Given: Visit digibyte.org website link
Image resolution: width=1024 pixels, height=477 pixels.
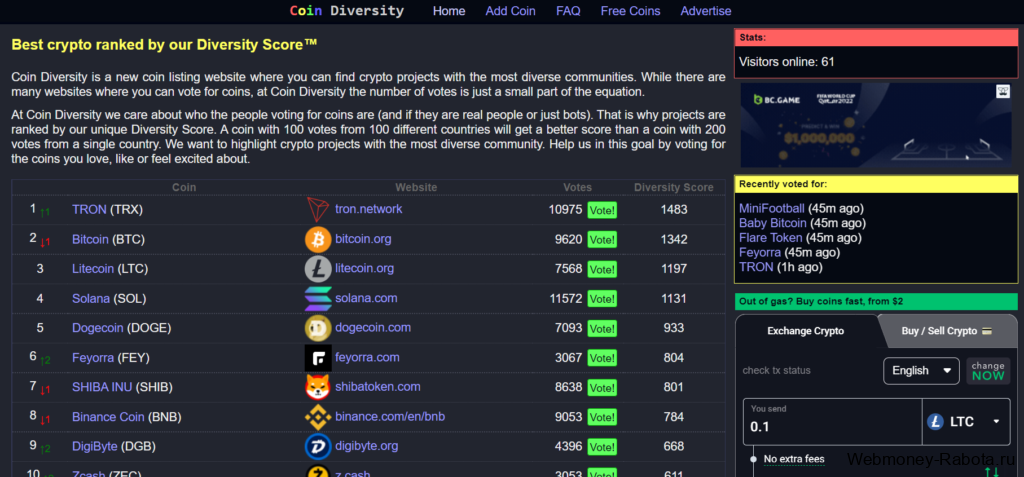Looking at the screenshot, I should [x=366, y=446].
